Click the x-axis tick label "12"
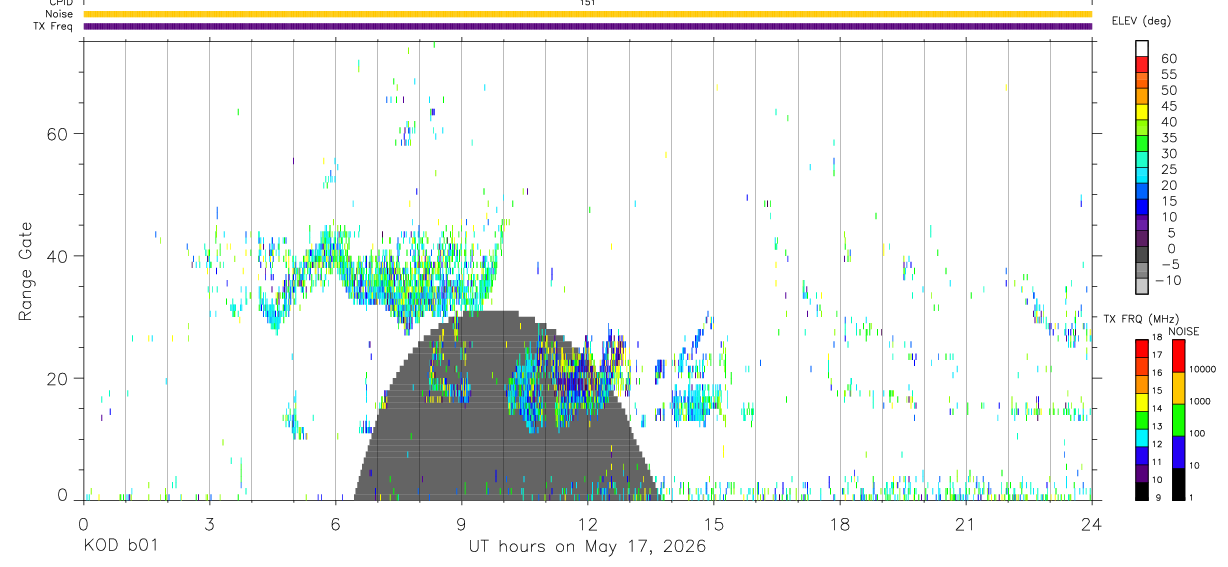 587,525
